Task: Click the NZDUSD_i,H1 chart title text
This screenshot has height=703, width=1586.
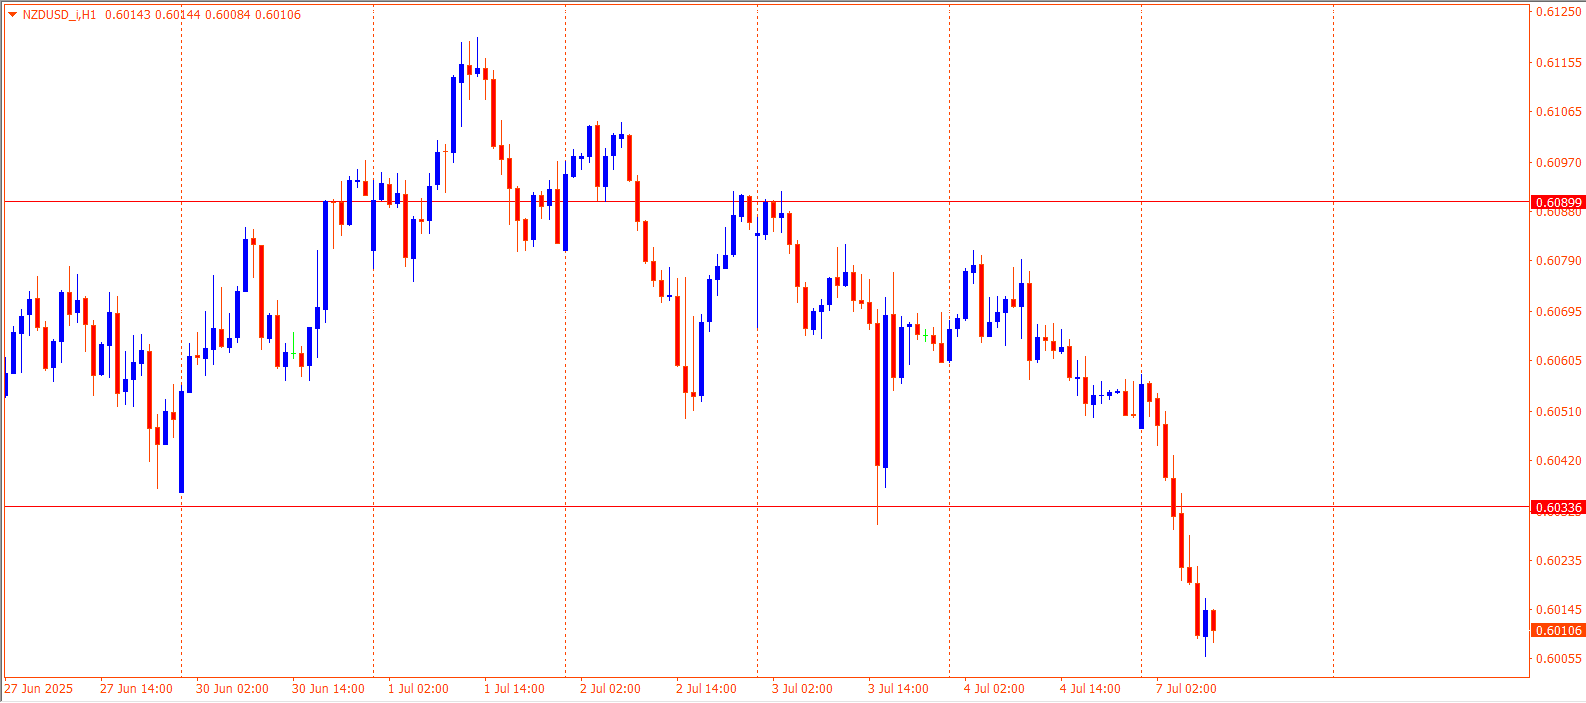Action: [x=59, y=15]
